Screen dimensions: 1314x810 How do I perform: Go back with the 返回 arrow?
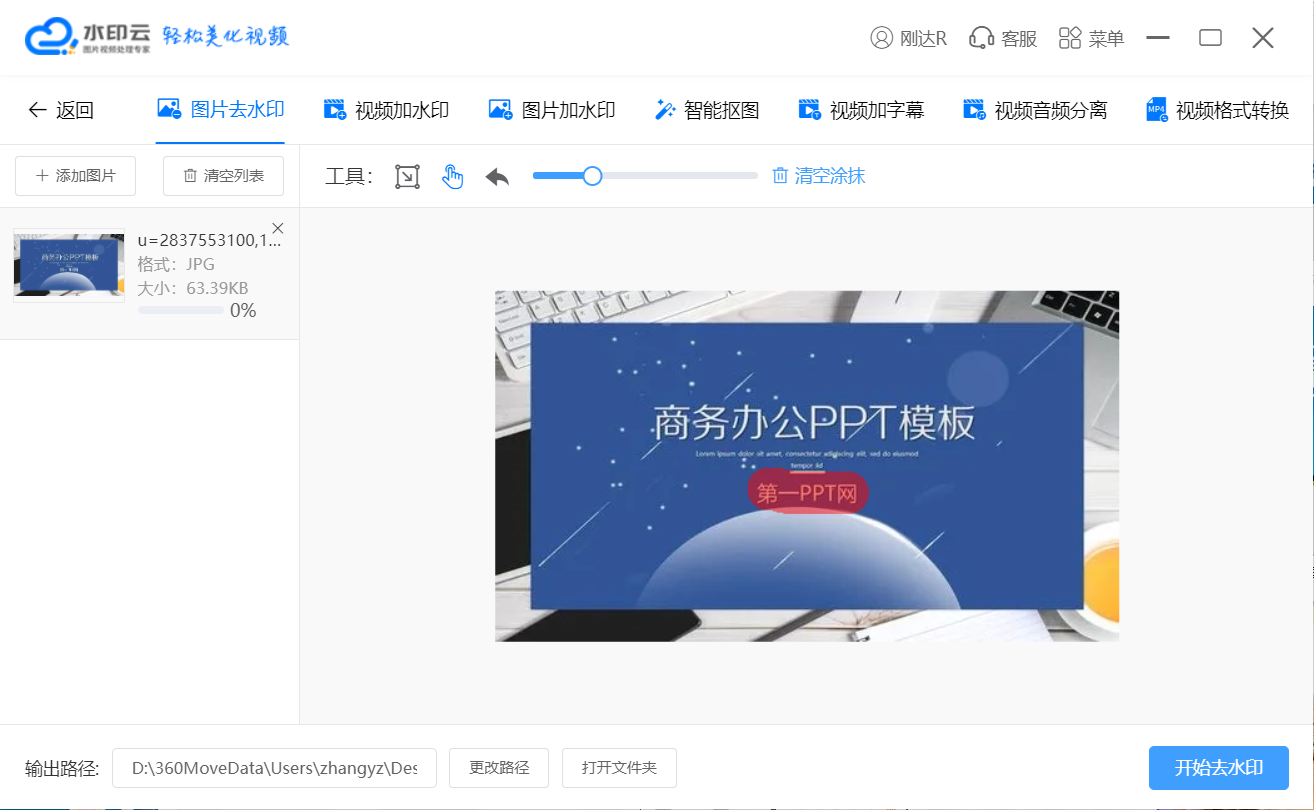pyautogui.click(x=60, y=110)
